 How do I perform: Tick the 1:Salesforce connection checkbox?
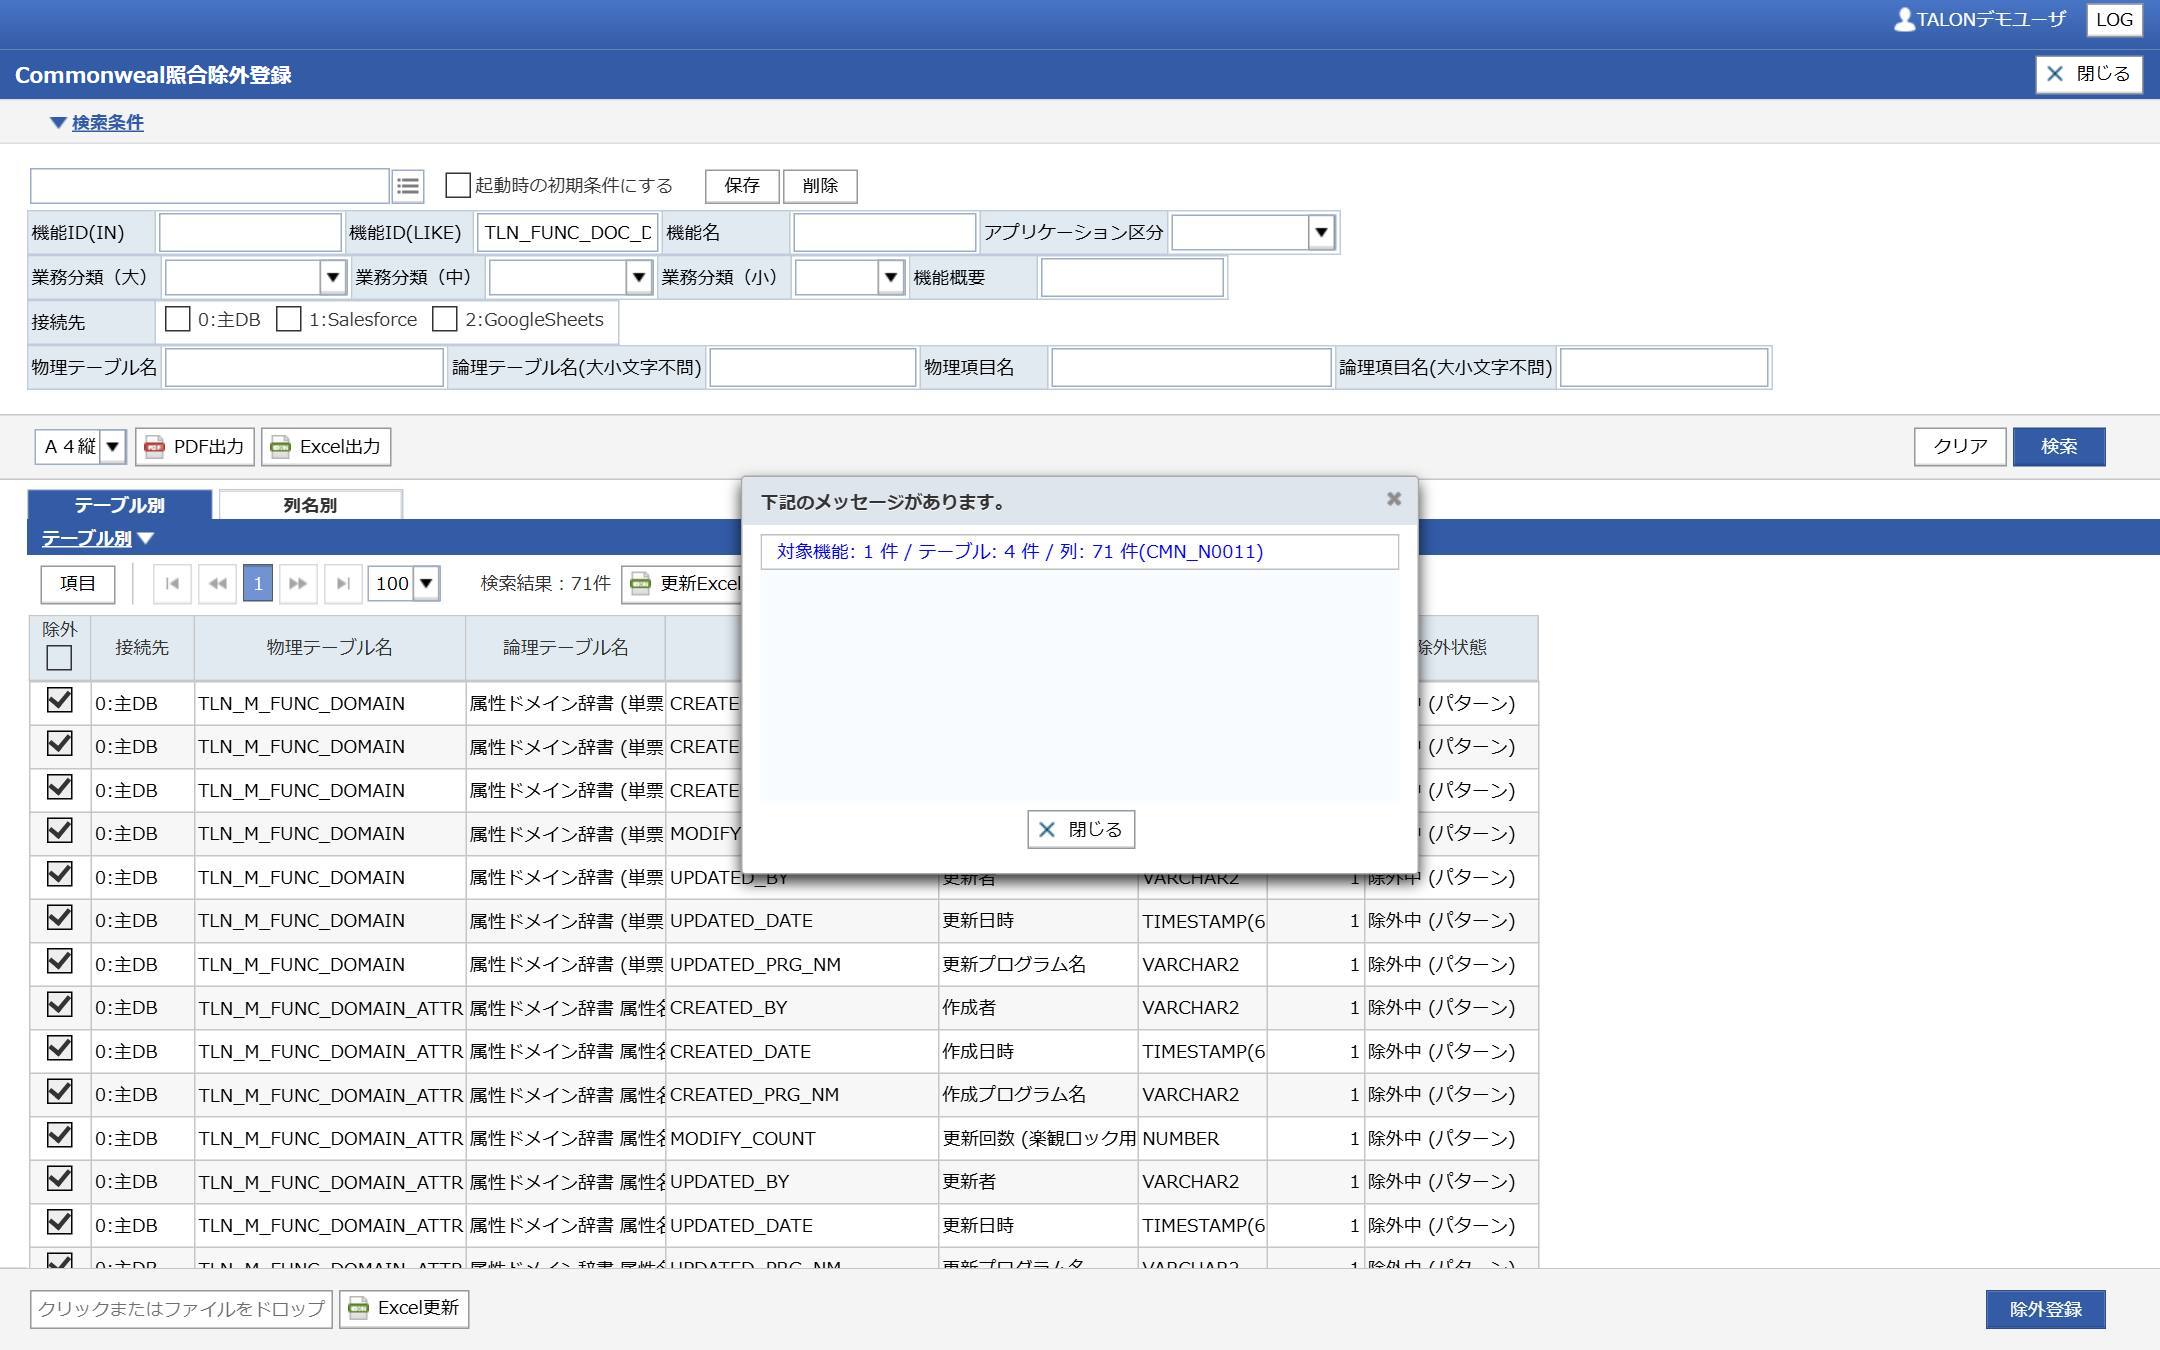coord(288,319)
